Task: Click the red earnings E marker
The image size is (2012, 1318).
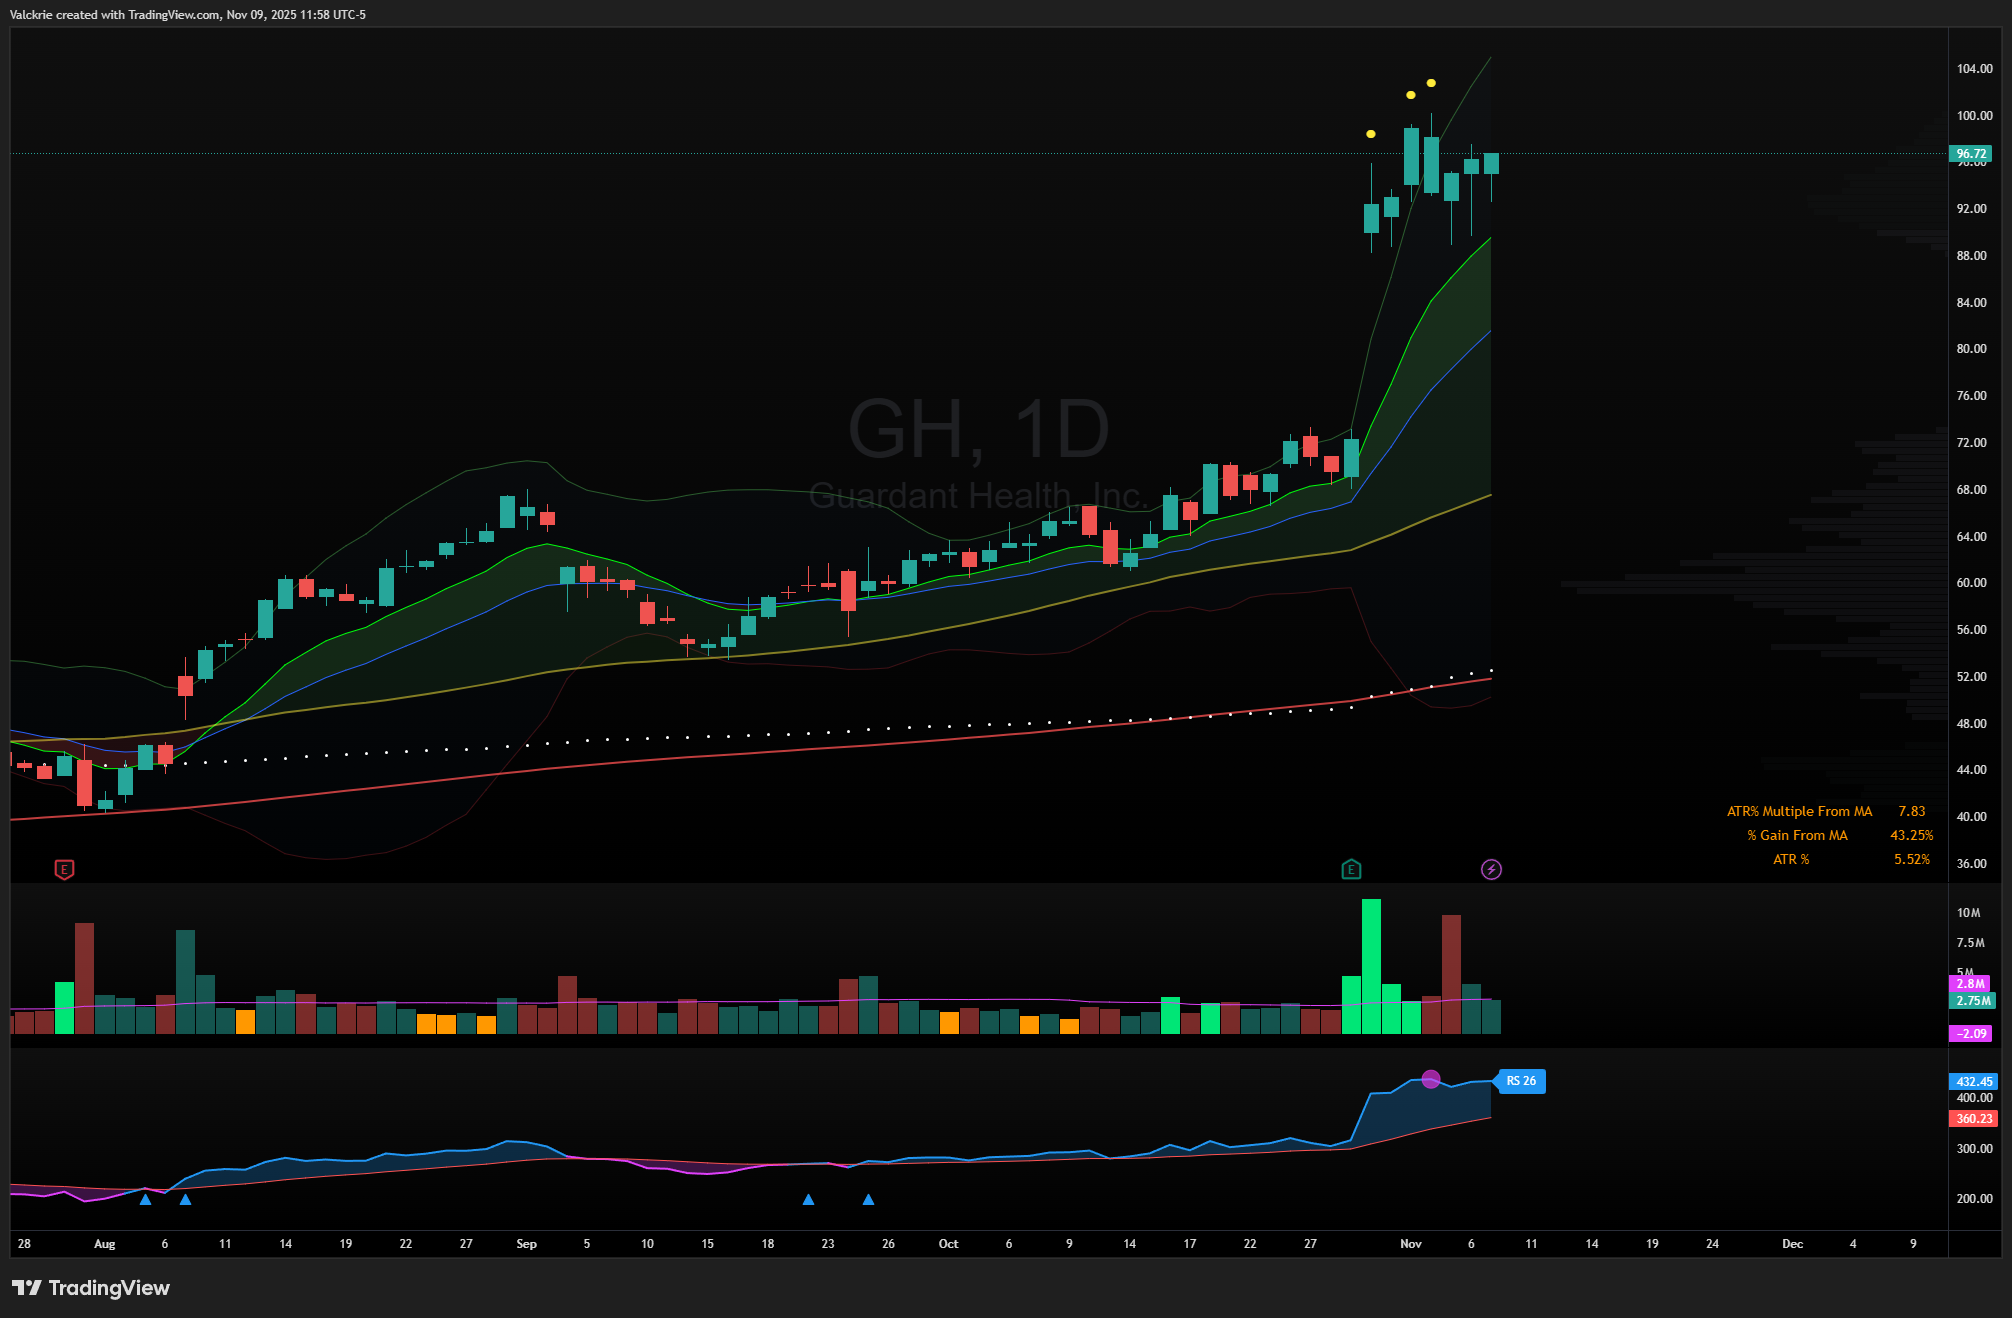Action: [64, 869]
